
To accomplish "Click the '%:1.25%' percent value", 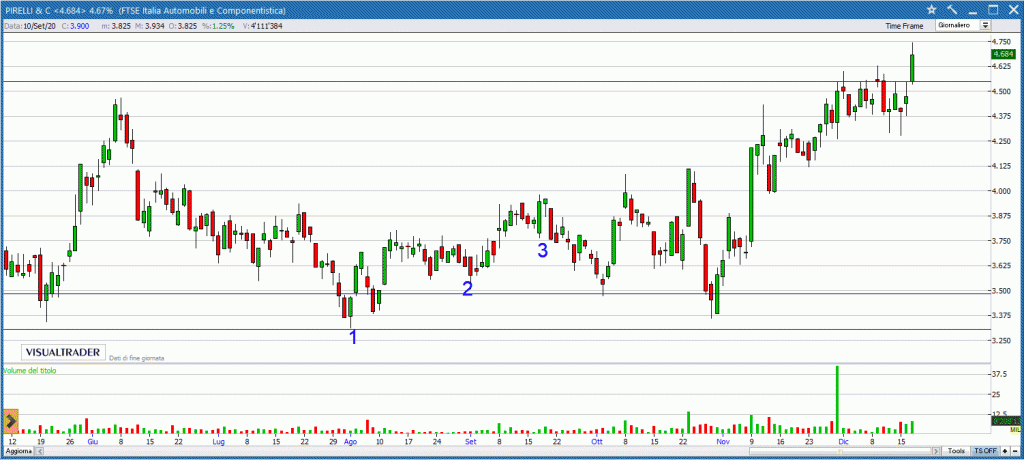I will click(x=216, y=25).
